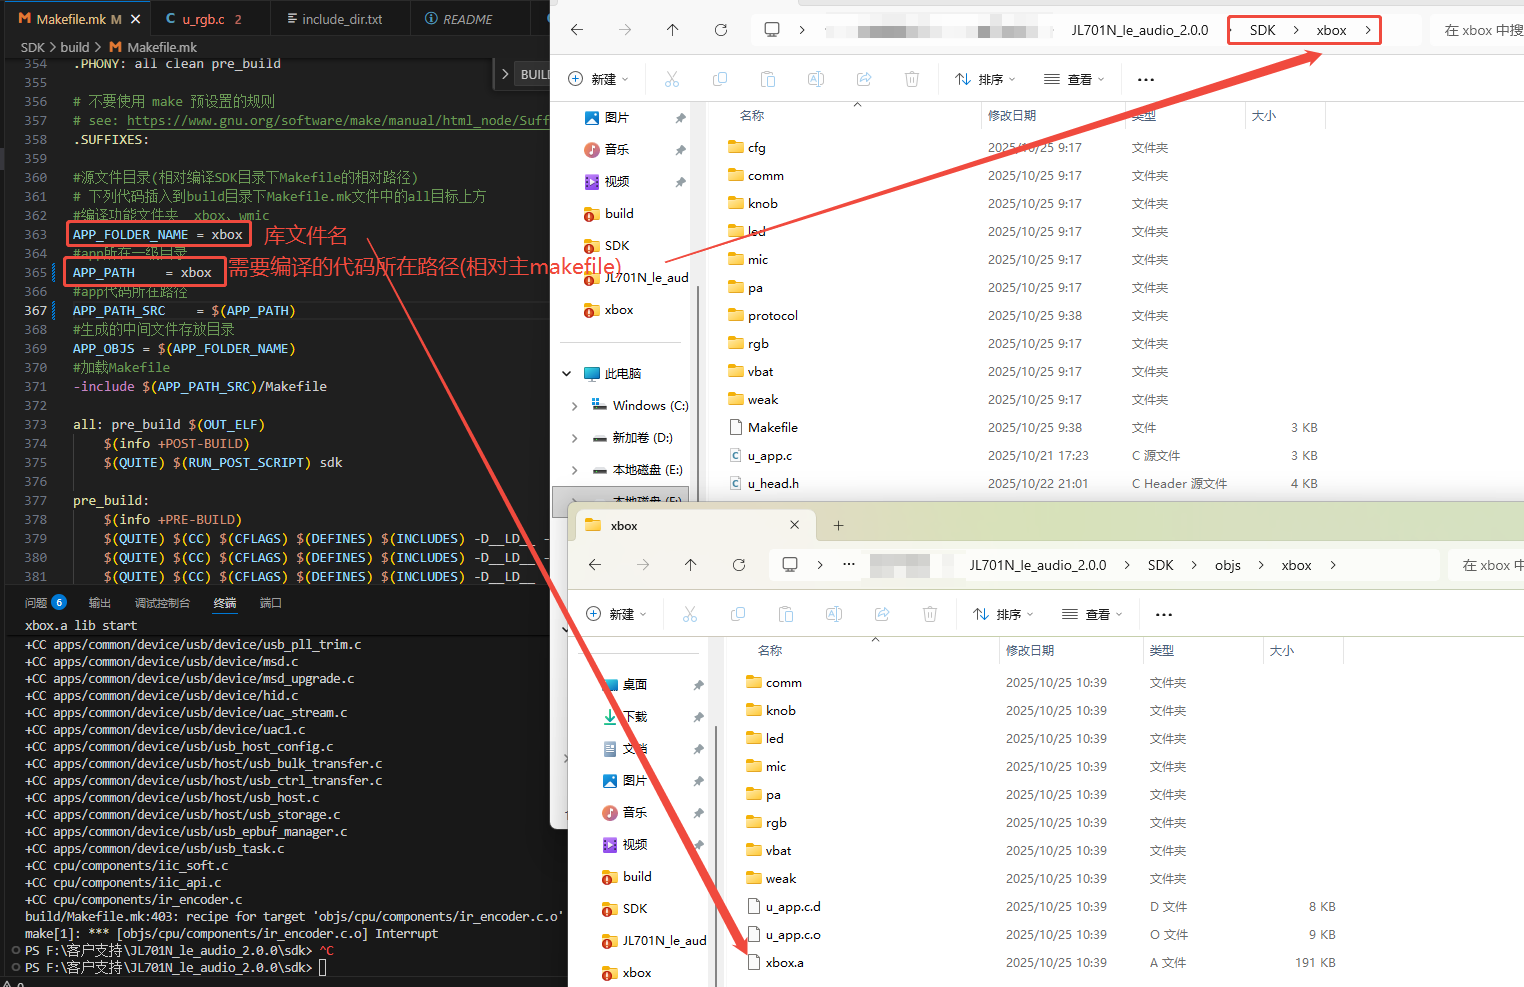Refresh the upper Explorer window
The image size is (1524, 987).
[721, 30]
